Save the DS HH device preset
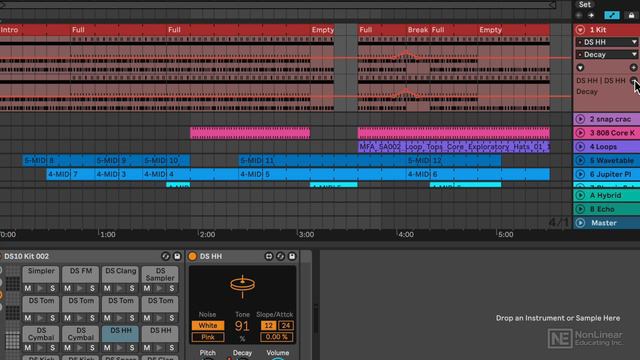This screenshot has height=360, width=640. pos(292,256)
